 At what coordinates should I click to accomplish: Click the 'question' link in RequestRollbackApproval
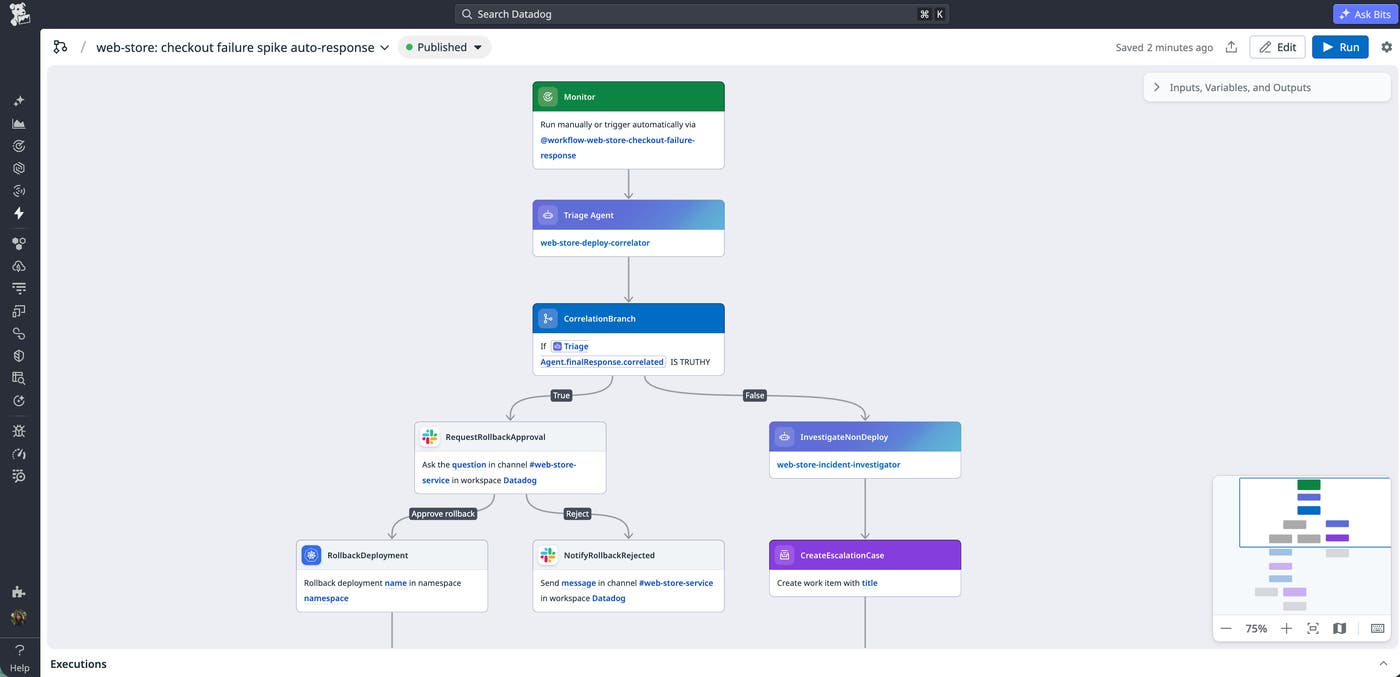tap(469, 465)
